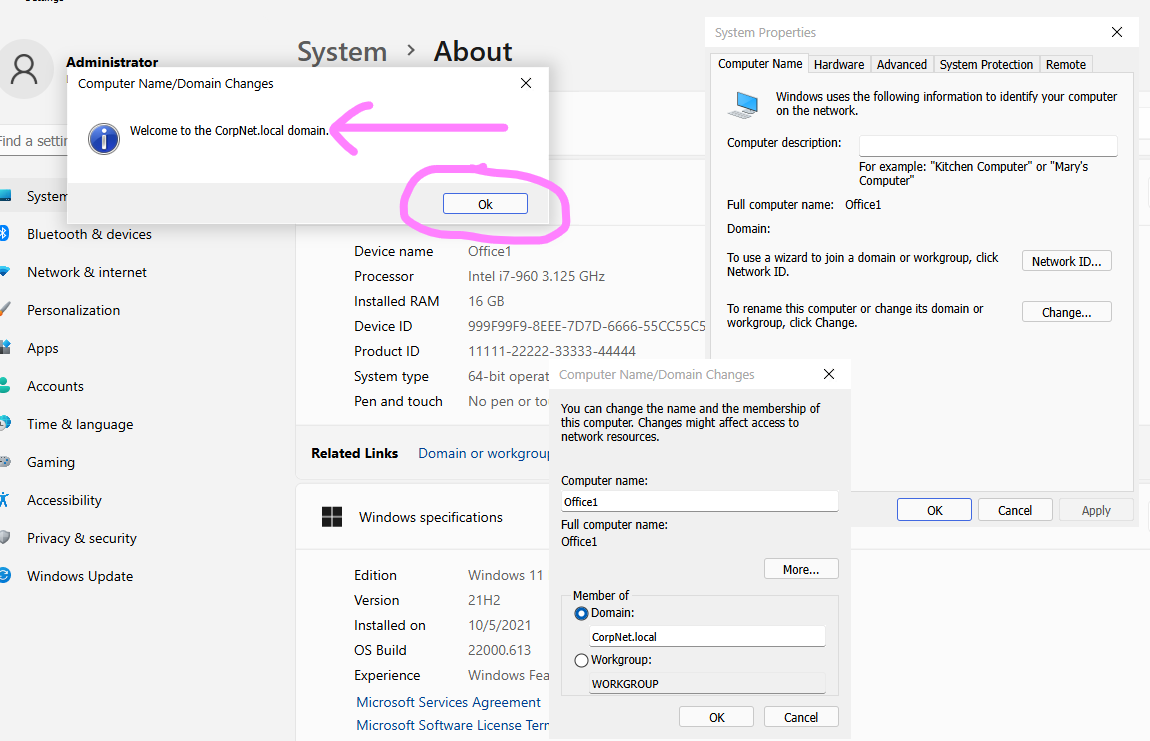Click the blue information icon in welcome dialog
The width and height of the screenshot is (1150, 741).
tap(104, 139)
